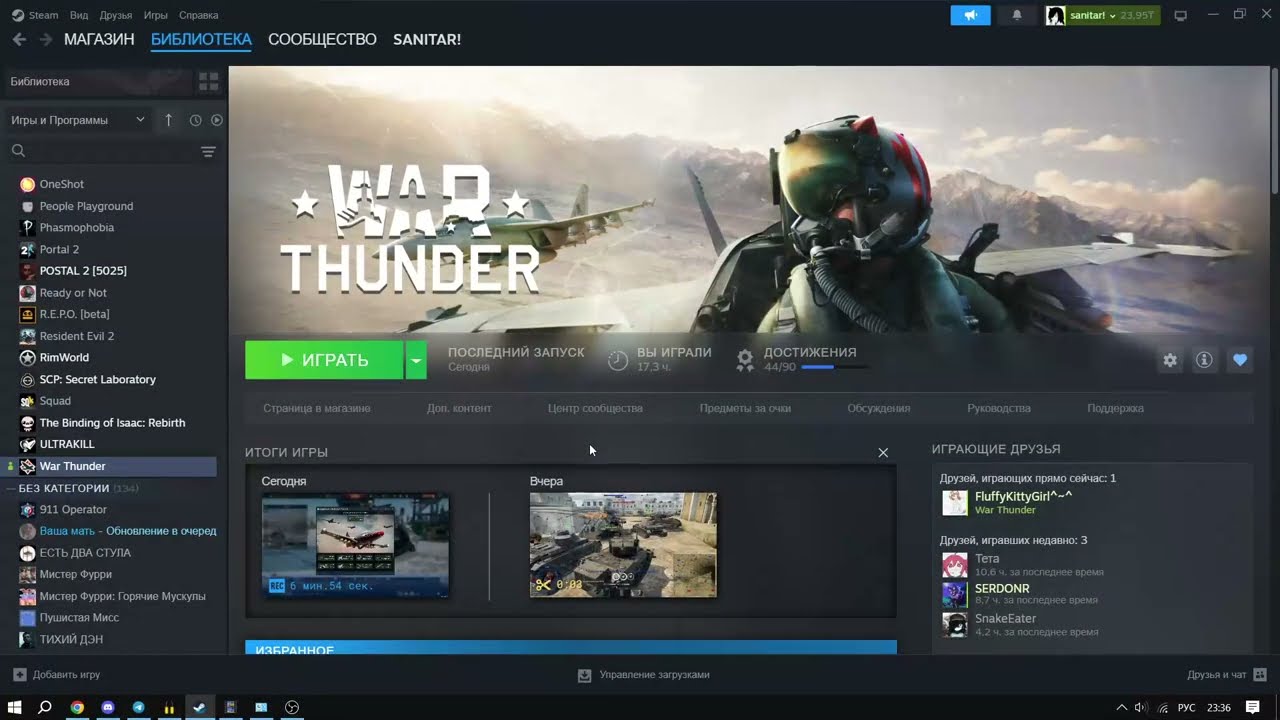Show game info panel icon
Image resolution: width=1280 pixels, height=720 pixels.
click(x=1204, y=360)
